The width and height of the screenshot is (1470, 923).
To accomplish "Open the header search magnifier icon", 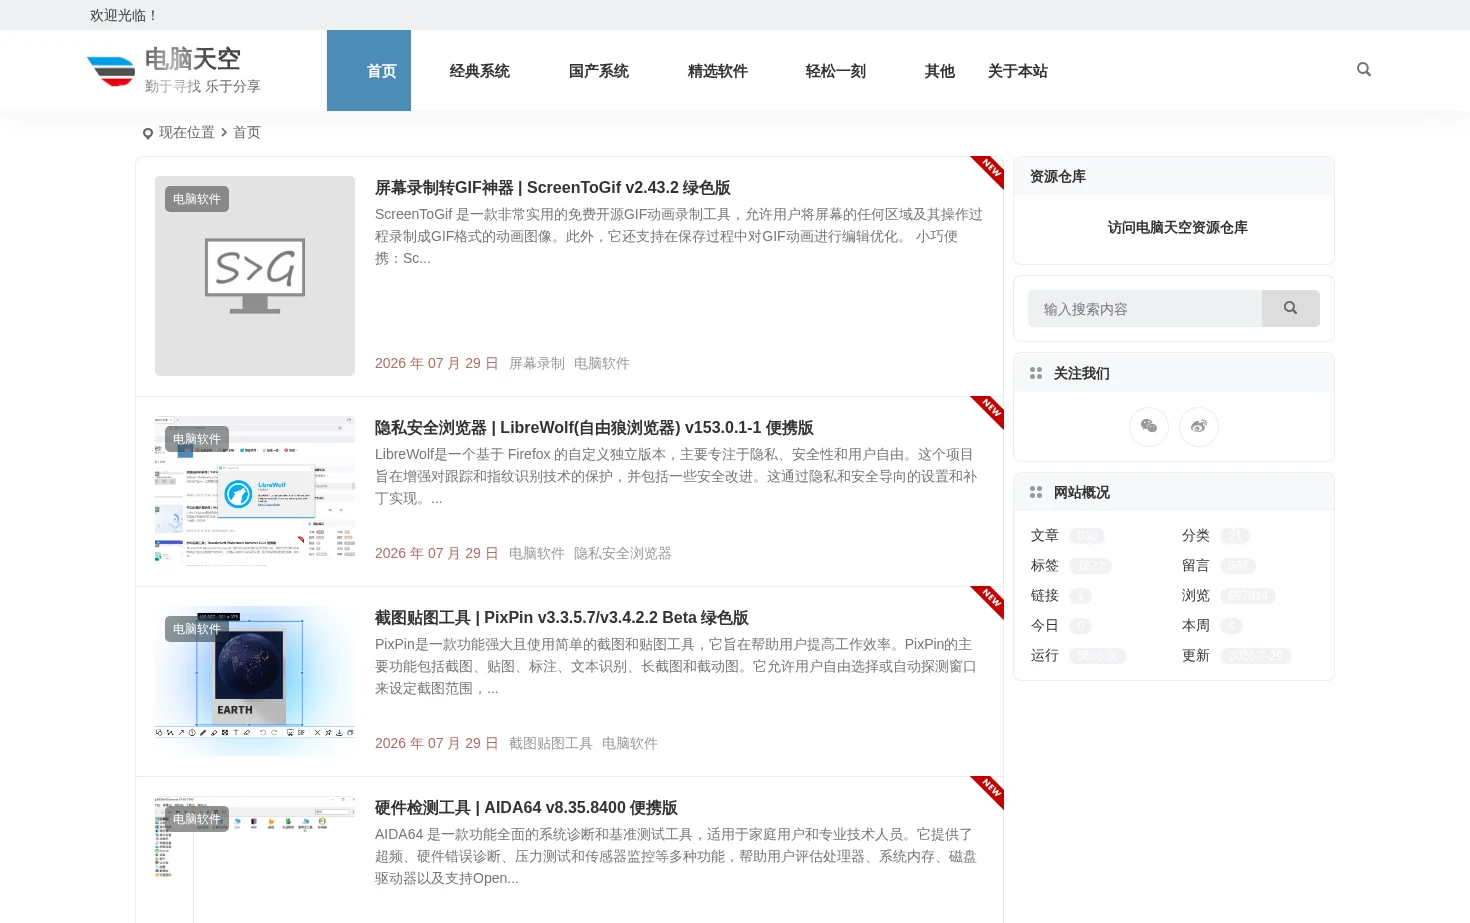I will click(1364, 70).
